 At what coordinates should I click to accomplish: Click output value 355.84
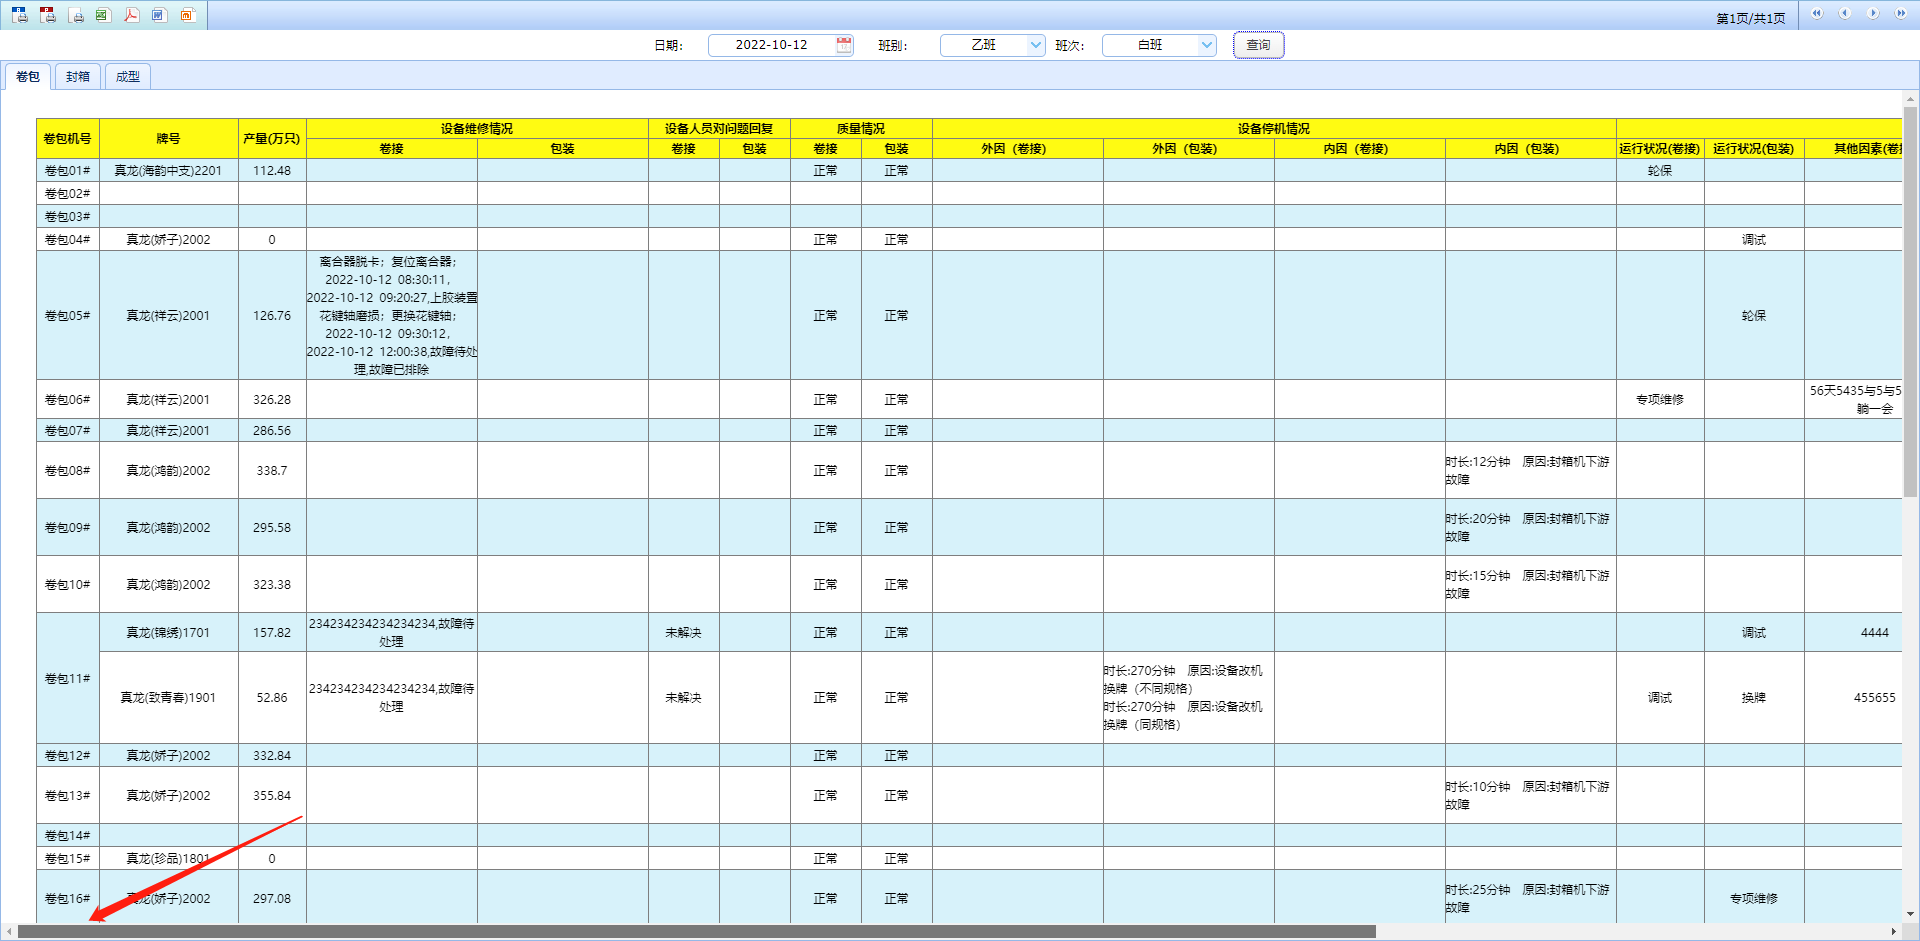coord(272,796)
